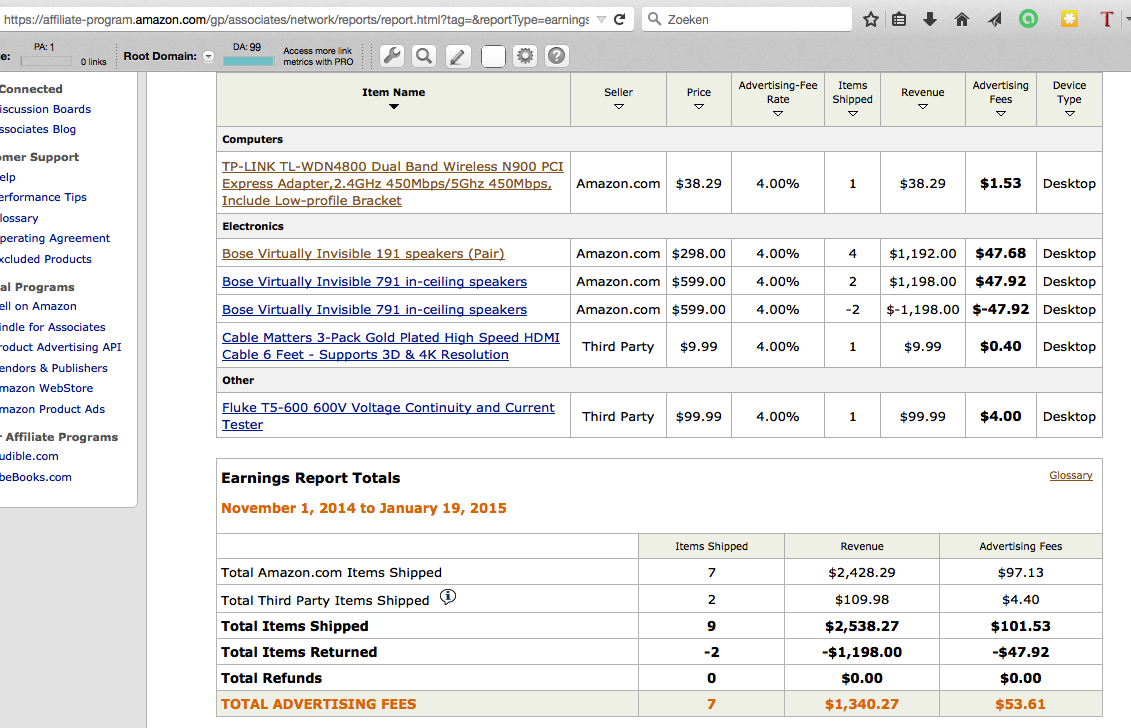Sort by Advertising Fees column arrow
The image size is (1131, 728).
click(1000, 114)
